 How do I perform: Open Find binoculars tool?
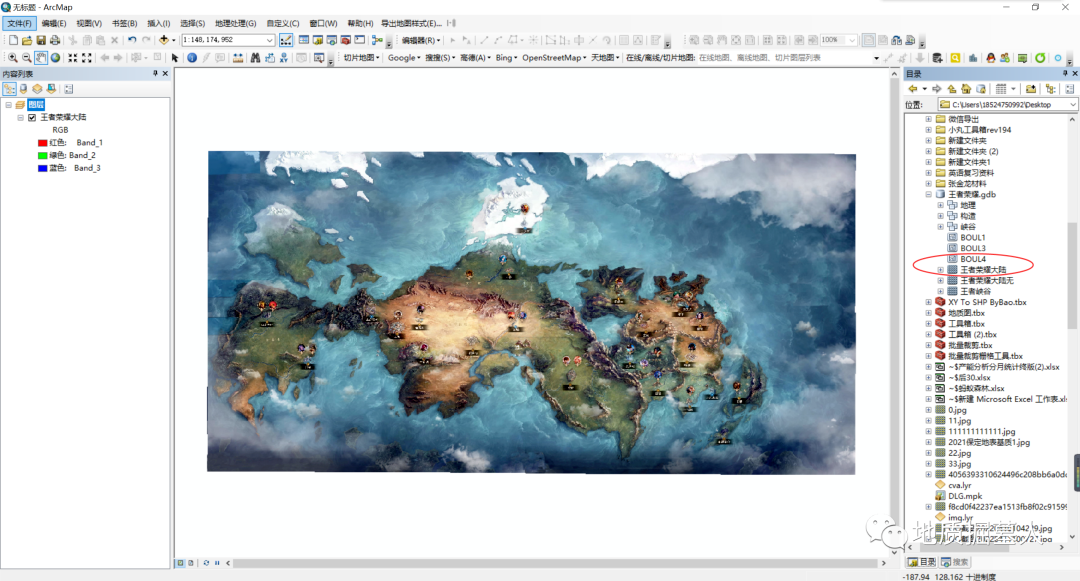click(255, 58)
